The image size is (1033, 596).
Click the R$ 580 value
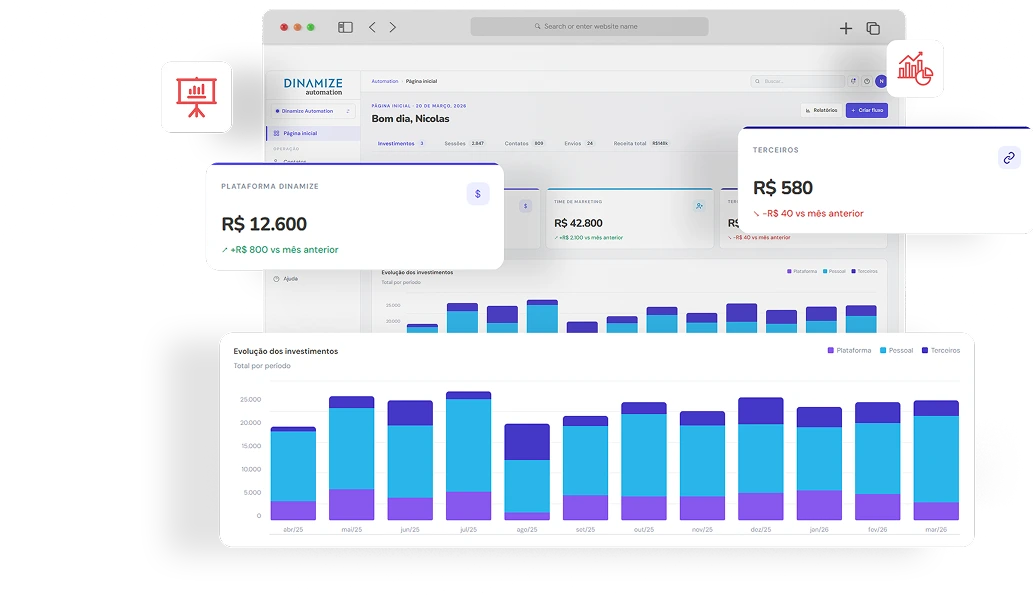pyautogui.click(x=783, y=188)
